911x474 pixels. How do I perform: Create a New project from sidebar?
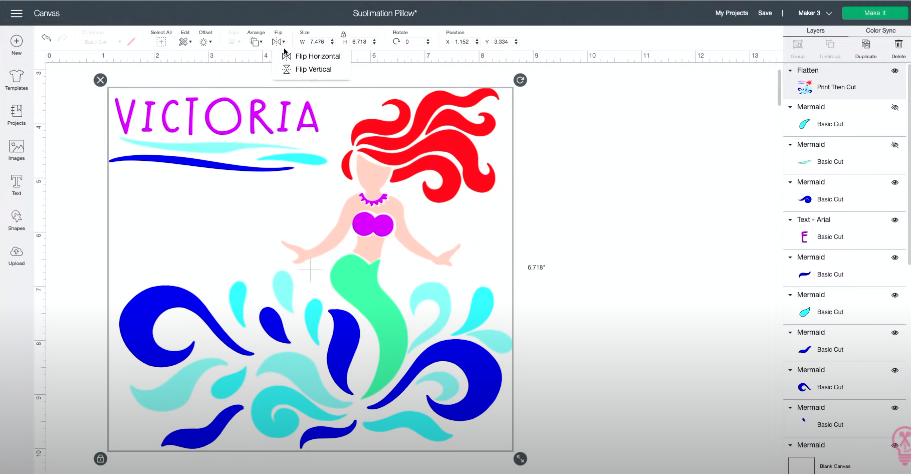point(16,45)
